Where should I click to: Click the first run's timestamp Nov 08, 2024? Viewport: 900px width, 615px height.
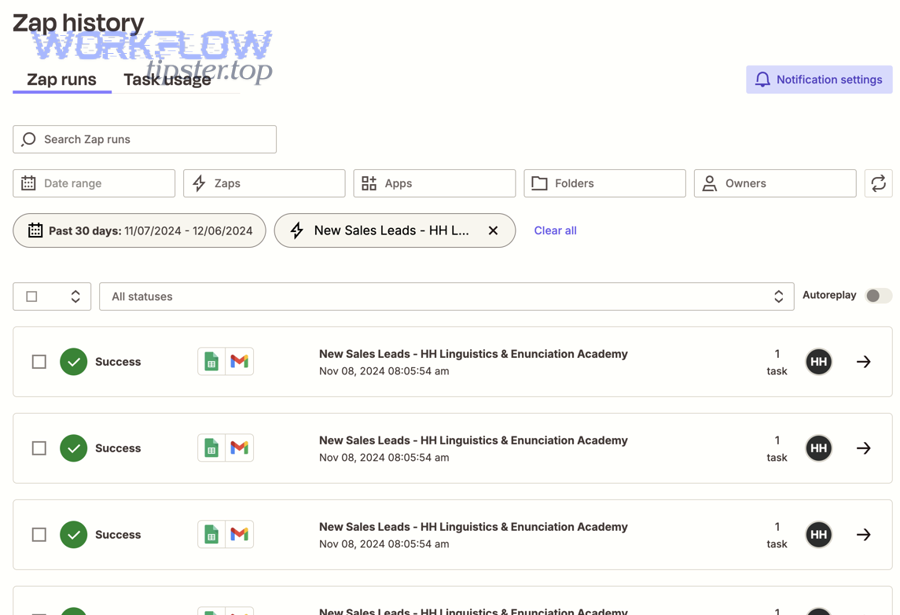pos(384,371)
